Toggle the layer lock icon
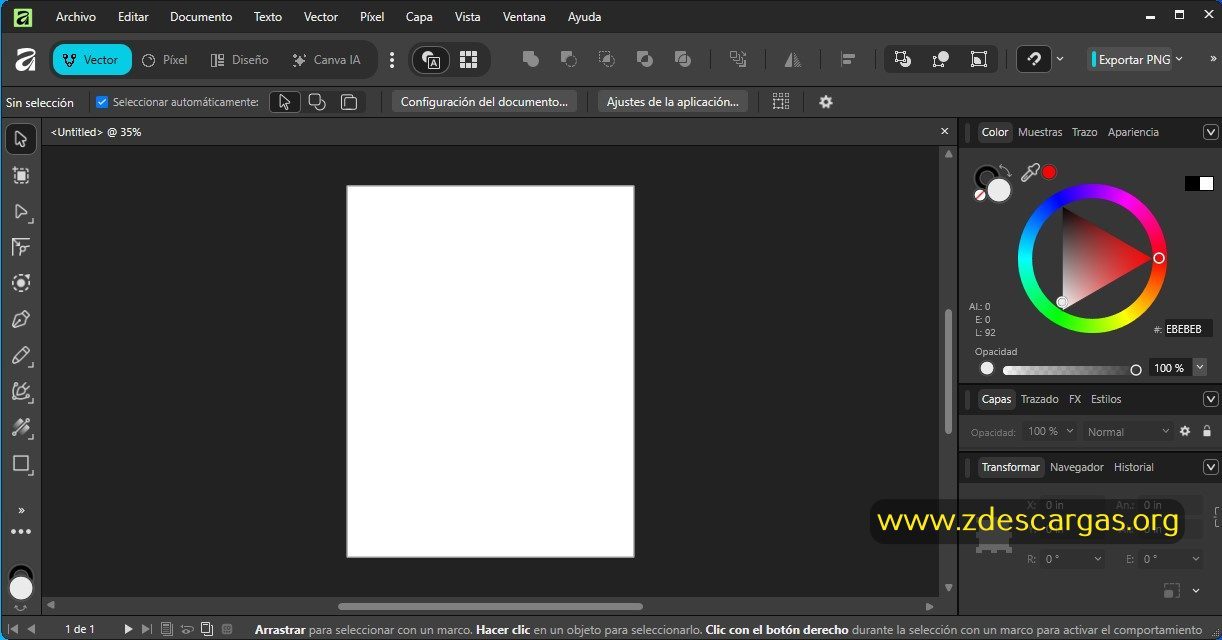The width and height of the screenshot is (1222, 640). tap(1207, 432)
